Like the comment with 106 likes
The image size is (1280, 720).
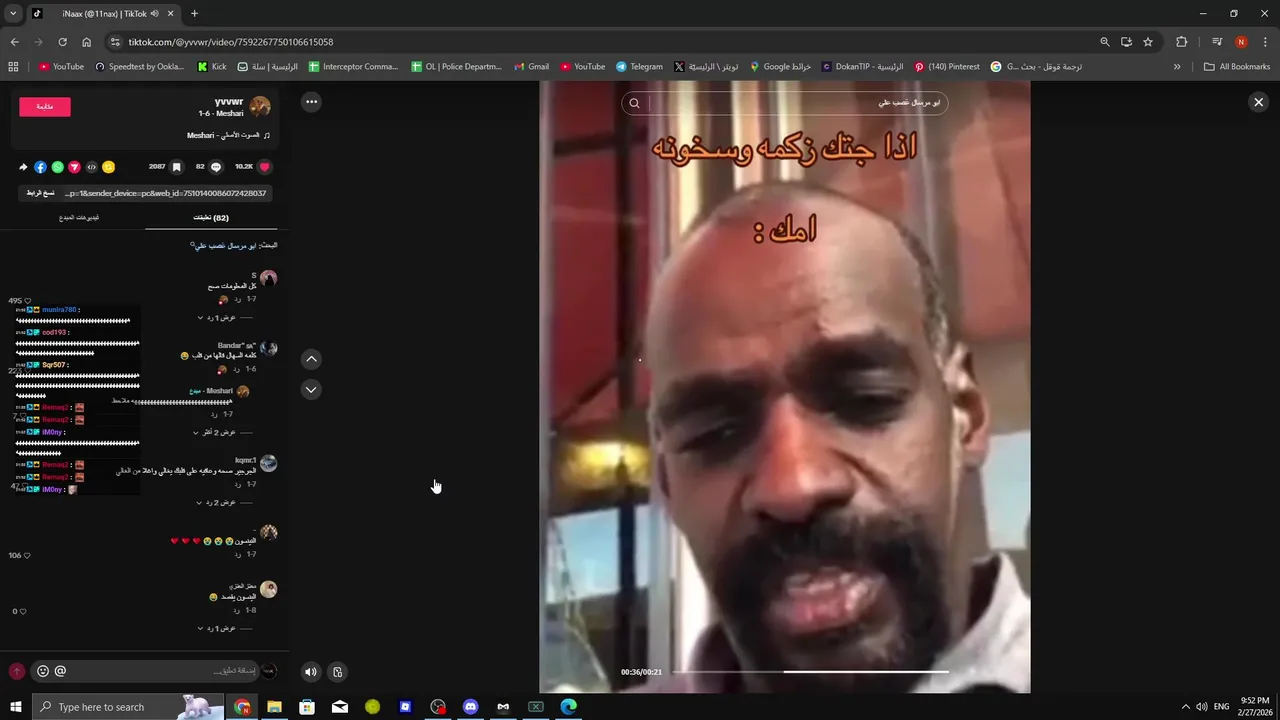click(x=26, y=555)
